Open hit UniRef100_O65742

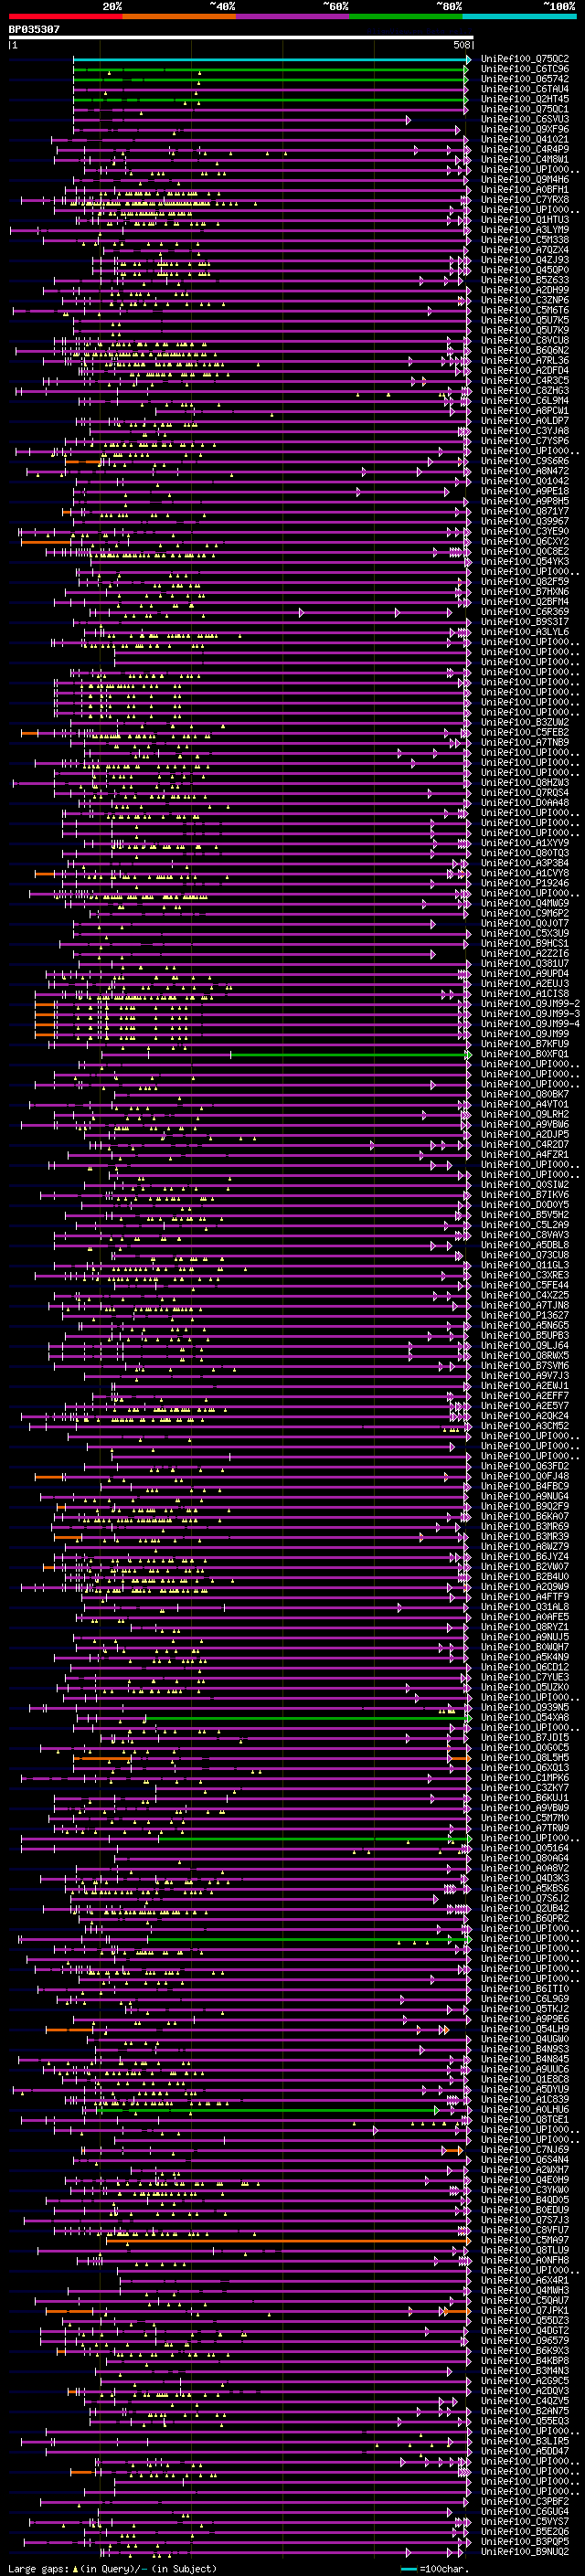pos(525,80)
